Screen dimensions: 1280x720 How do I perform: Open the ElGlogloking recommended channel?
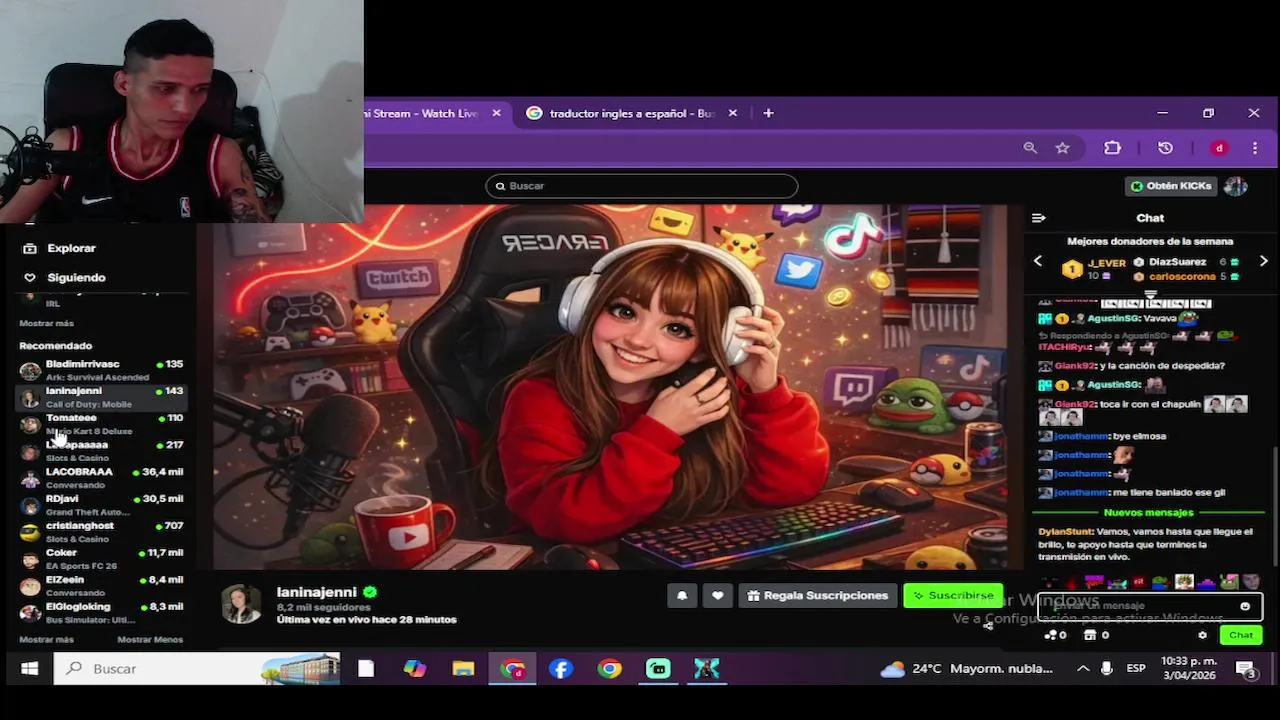click(x=101, y=613)
